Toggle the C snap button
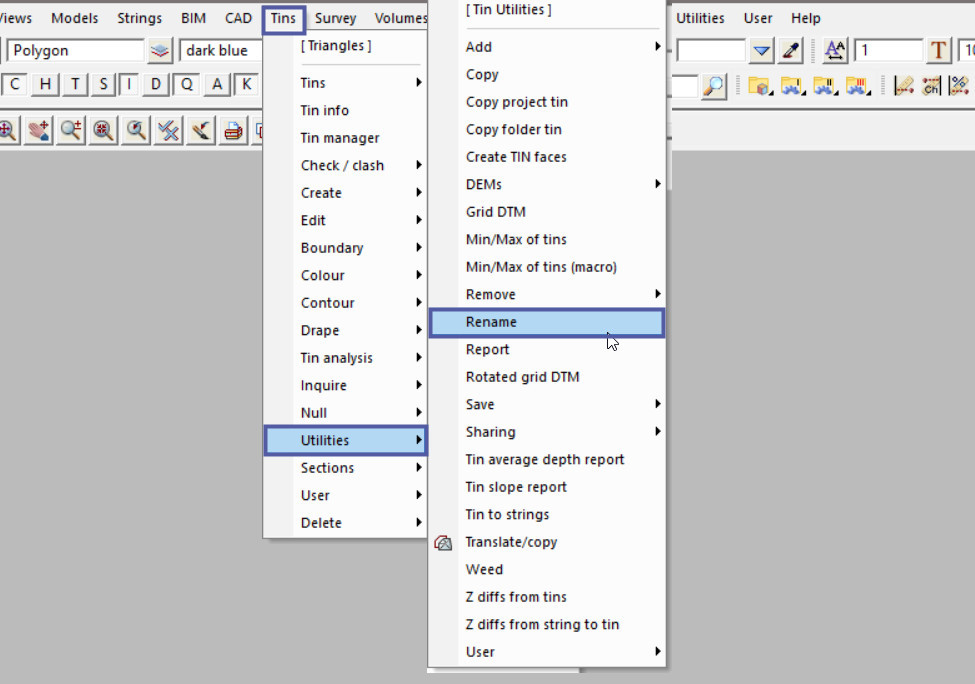Viewport: 975px width, 684px height. click(15, 85)
